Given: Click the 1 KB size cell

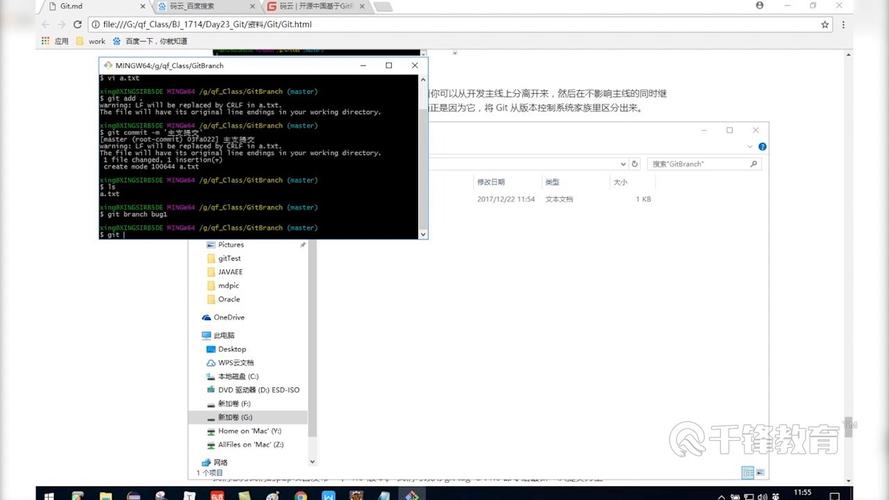Looking at the screenshot, I should 644,199.
